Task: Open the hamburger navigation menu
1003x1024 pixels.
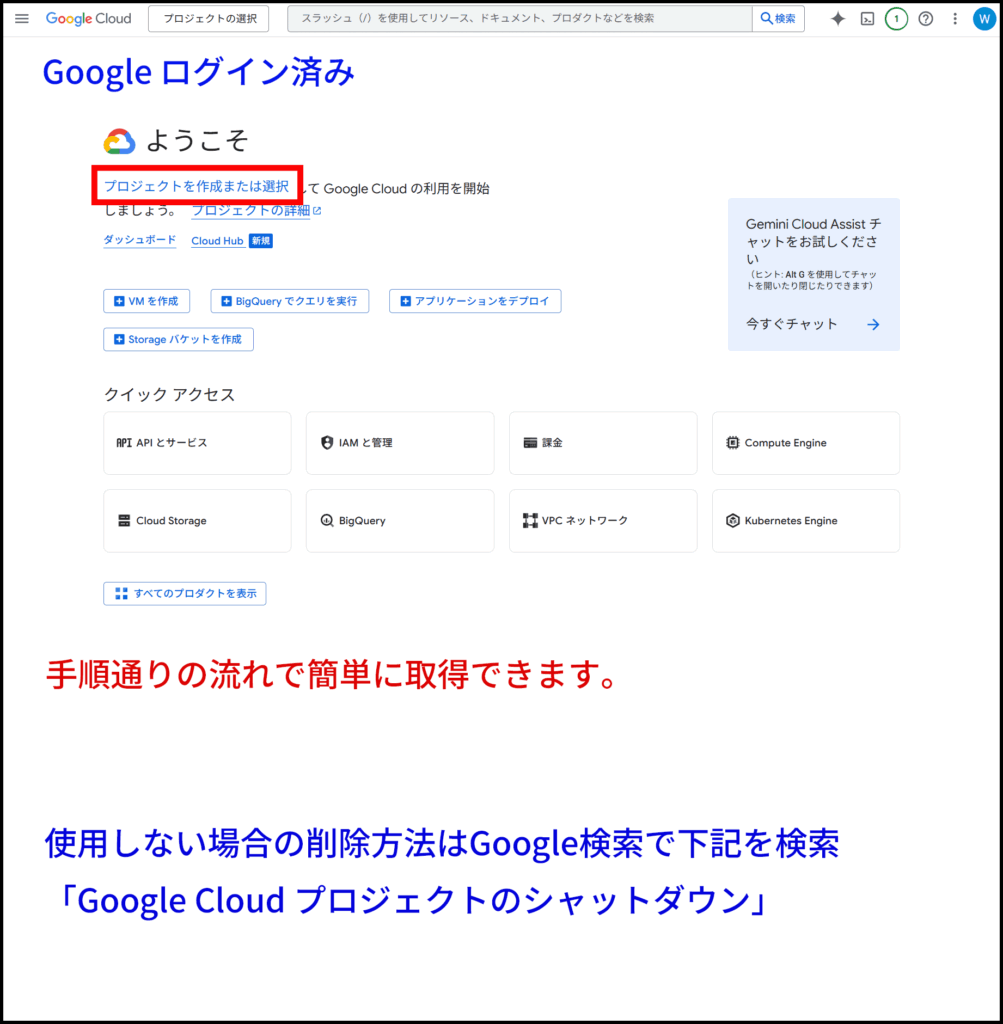Action: 22,18
